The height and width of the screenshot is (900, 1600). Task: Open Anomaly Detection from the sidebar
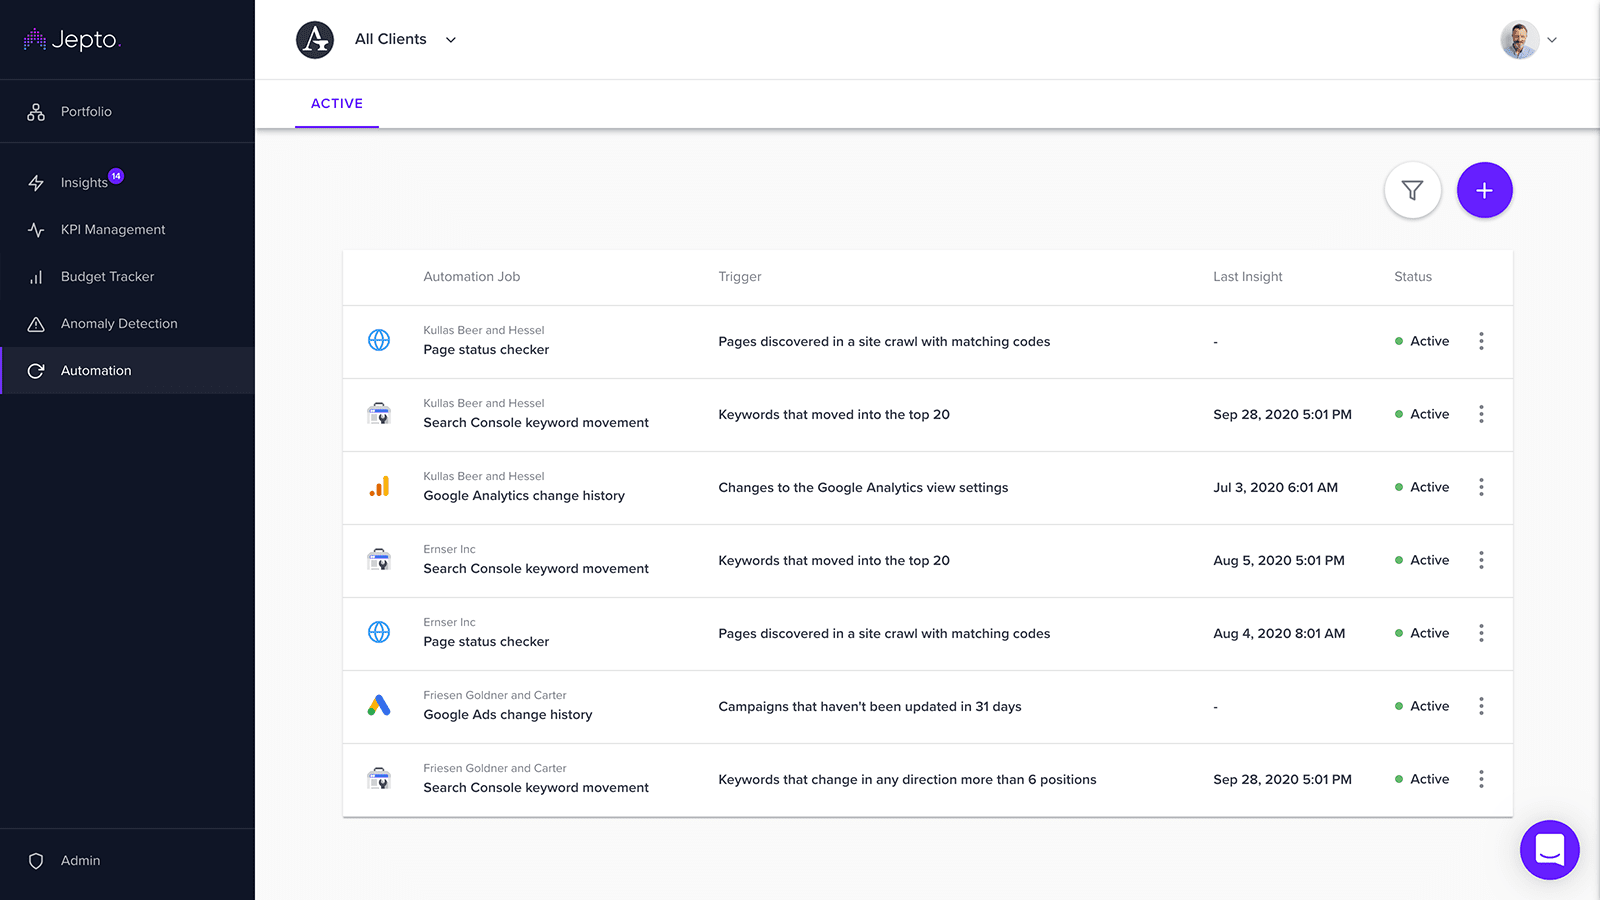119,324
